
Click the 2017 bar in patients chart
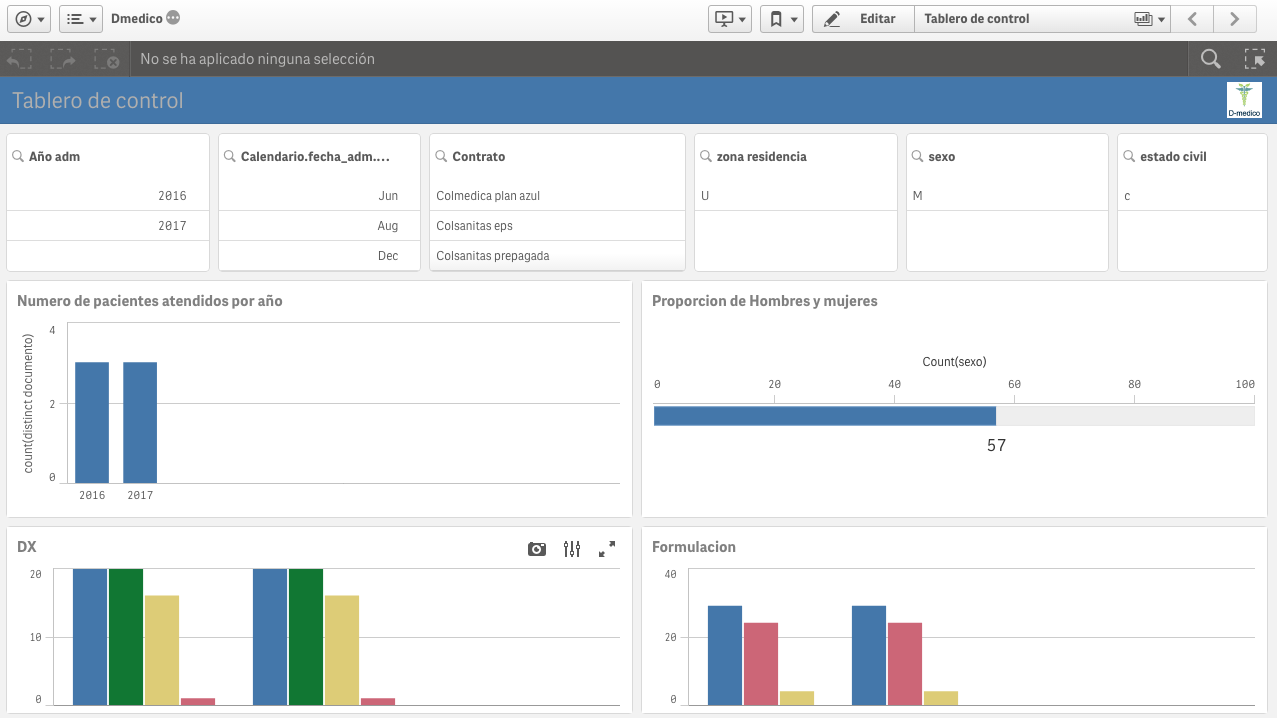[x=140, y=423]
